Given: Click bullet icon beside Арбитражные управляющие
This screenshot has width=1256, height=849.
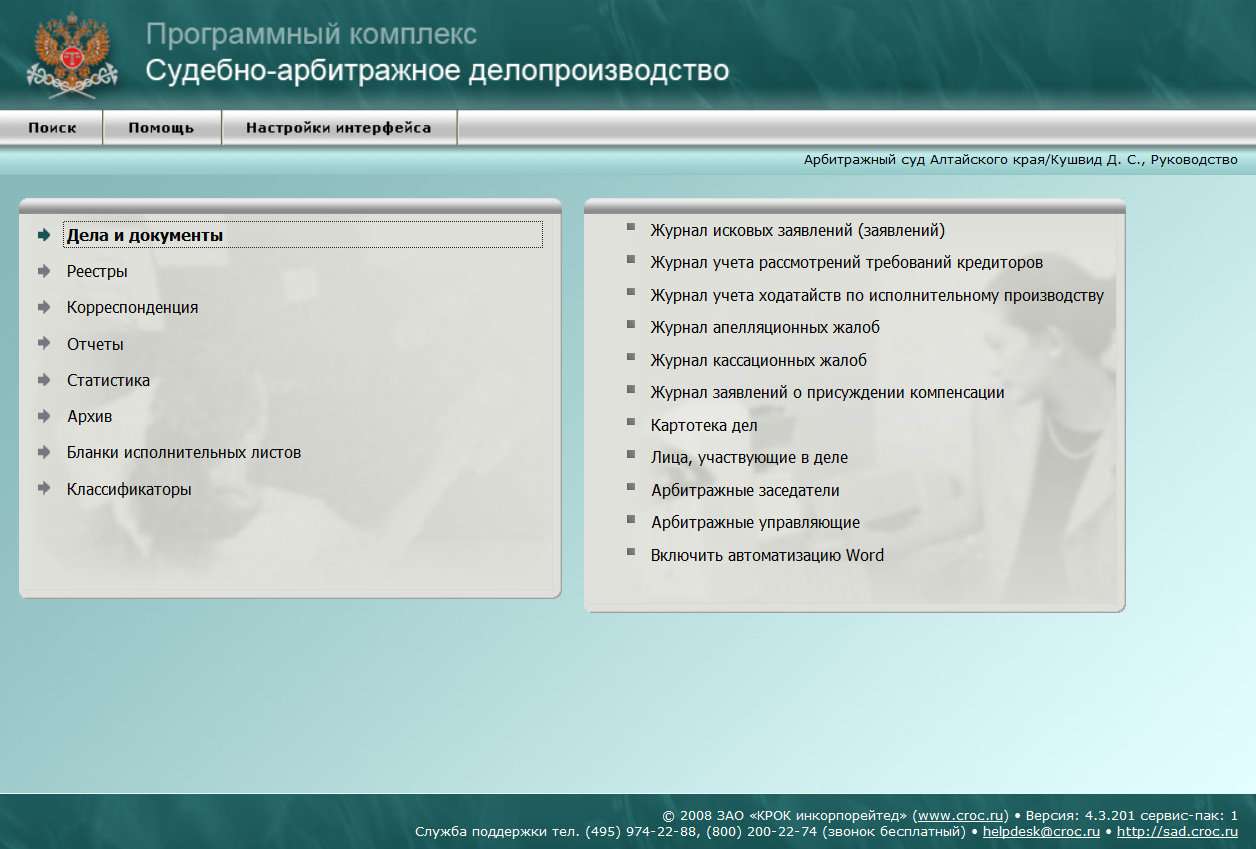Looking at the screenshot, I should tap(631, 519).
